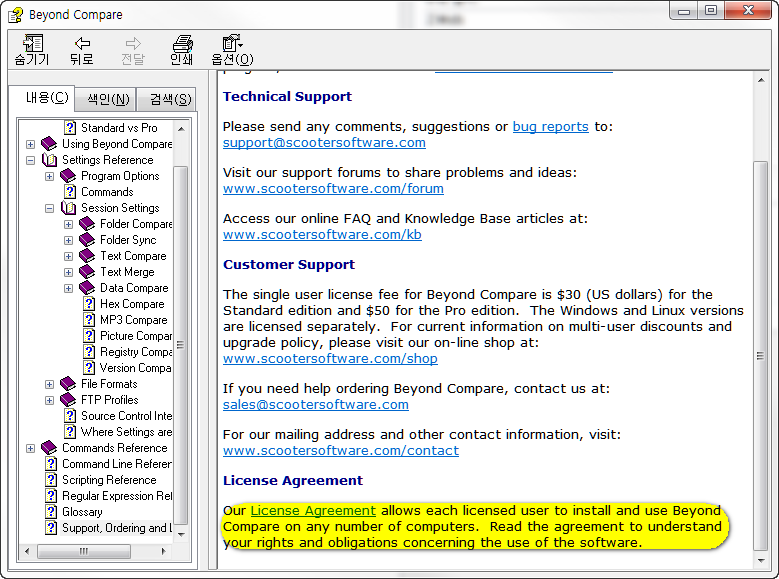The width and height of the screenshot is (779, 579).
Task: Expand the Commands Reference node
Action: [30, 448]
